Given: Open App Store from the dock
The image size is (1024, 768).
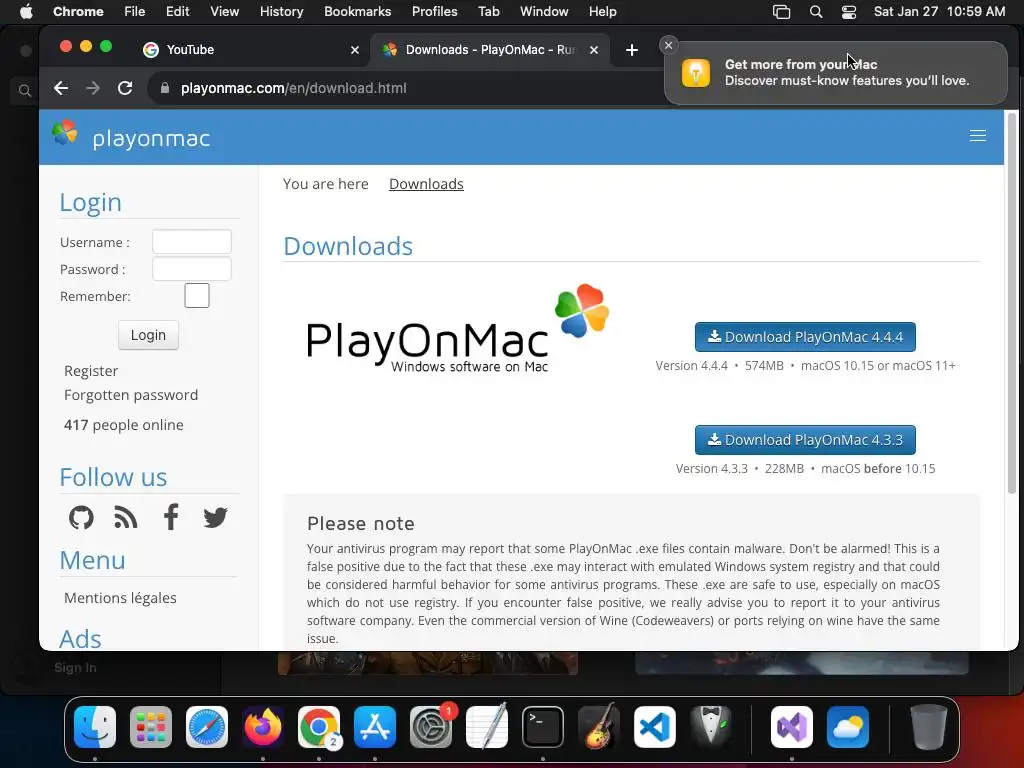Looking at the screenshot, I should tap(375, 727).
